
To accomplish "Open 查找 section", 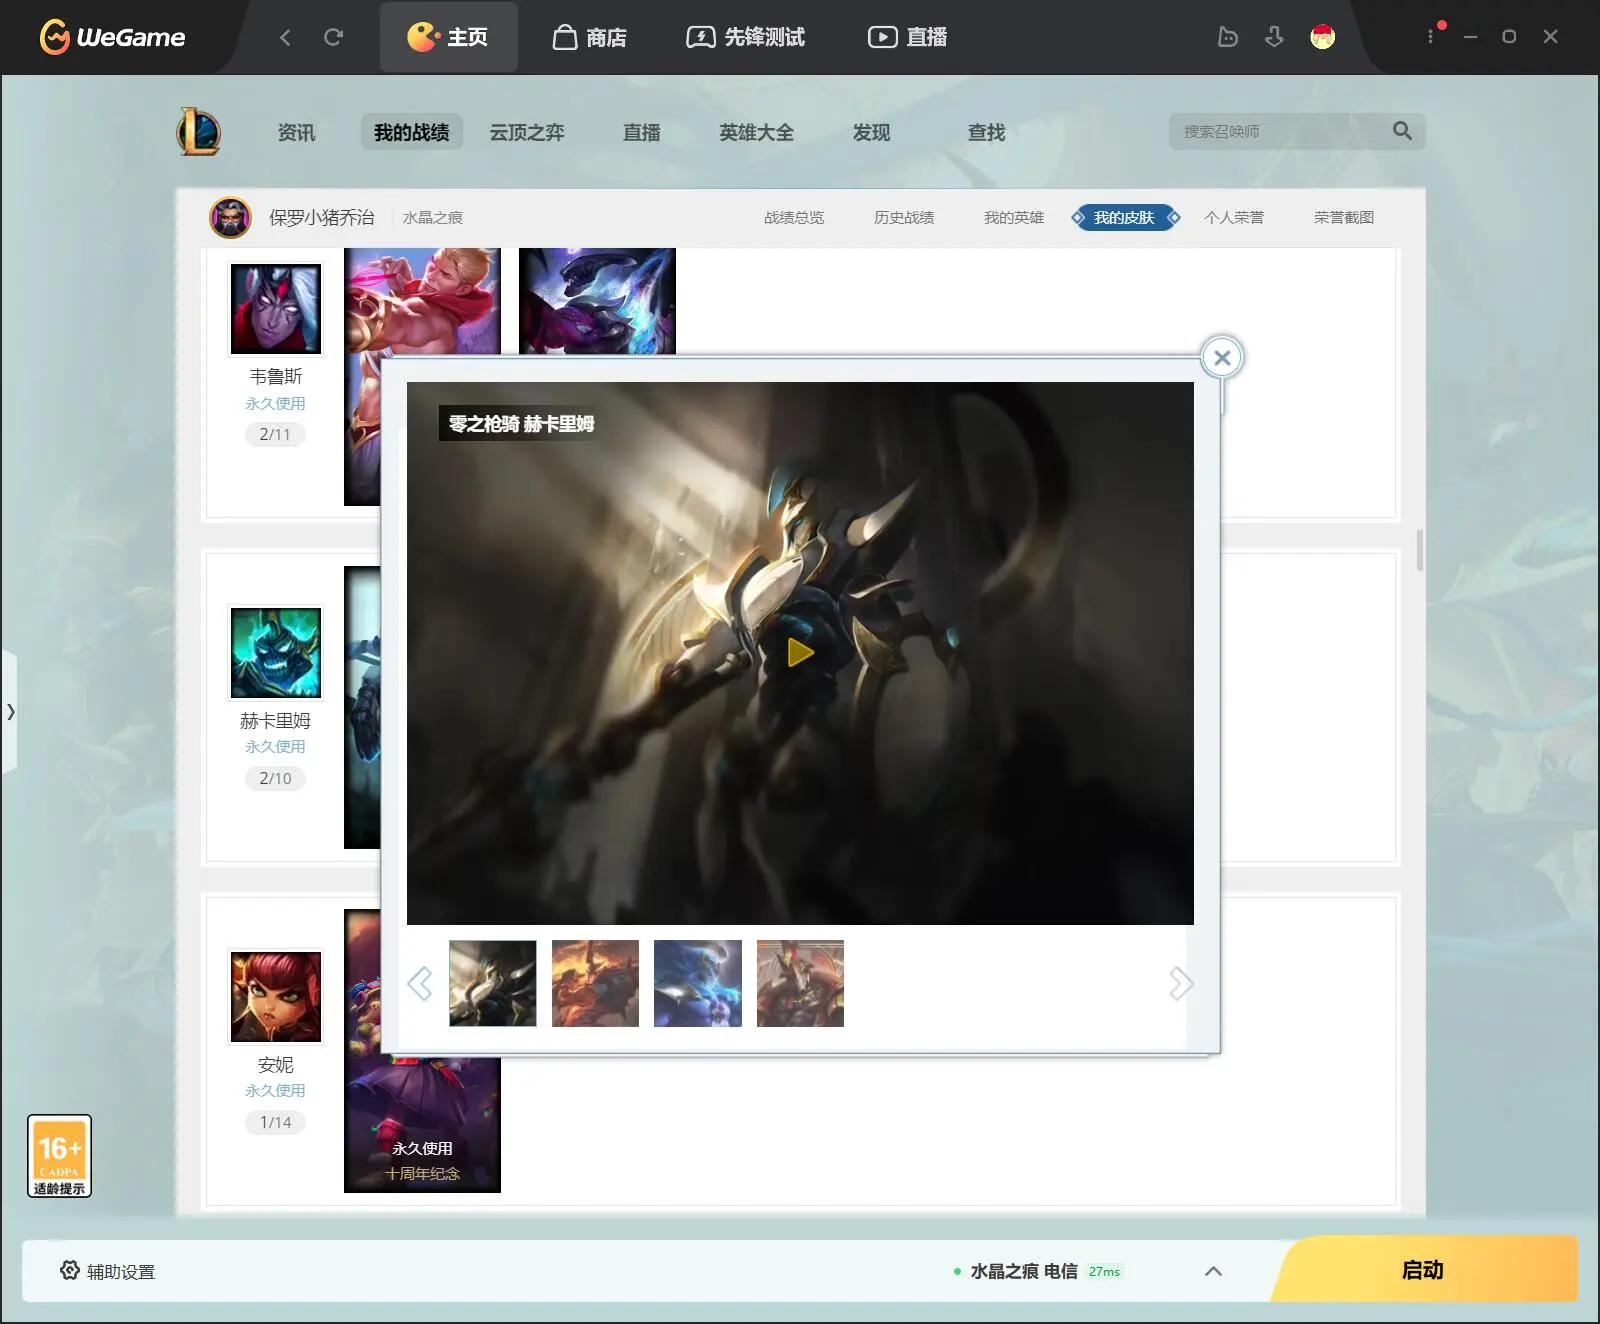I will point(986,132).
